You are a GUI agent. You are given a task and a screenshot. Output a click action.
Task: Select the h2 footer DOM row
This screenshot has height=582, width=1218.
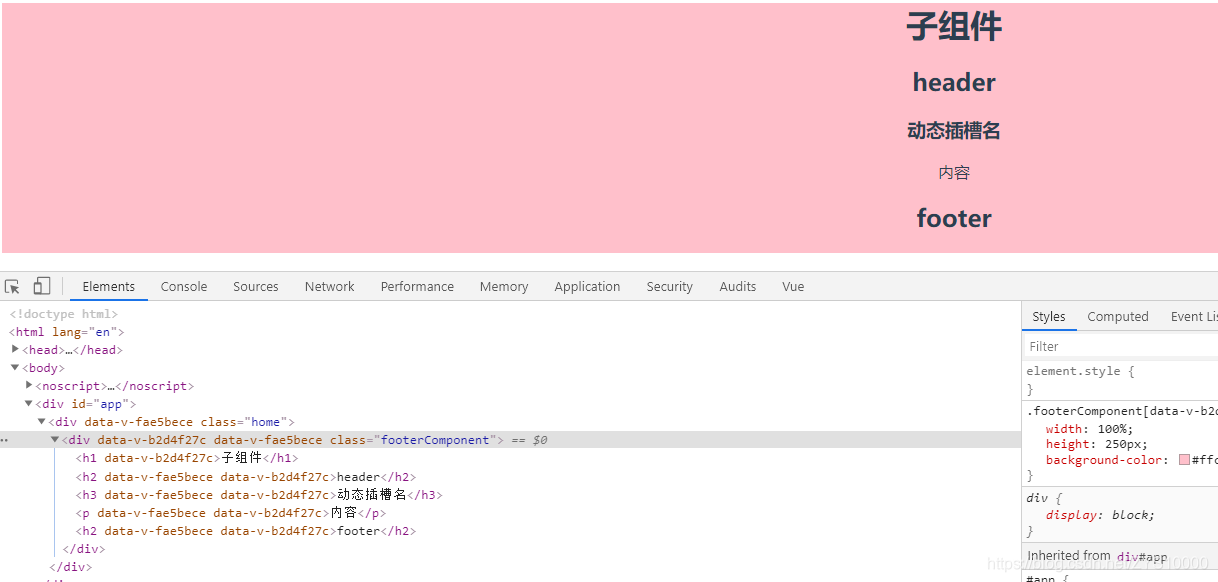(245, 531)
